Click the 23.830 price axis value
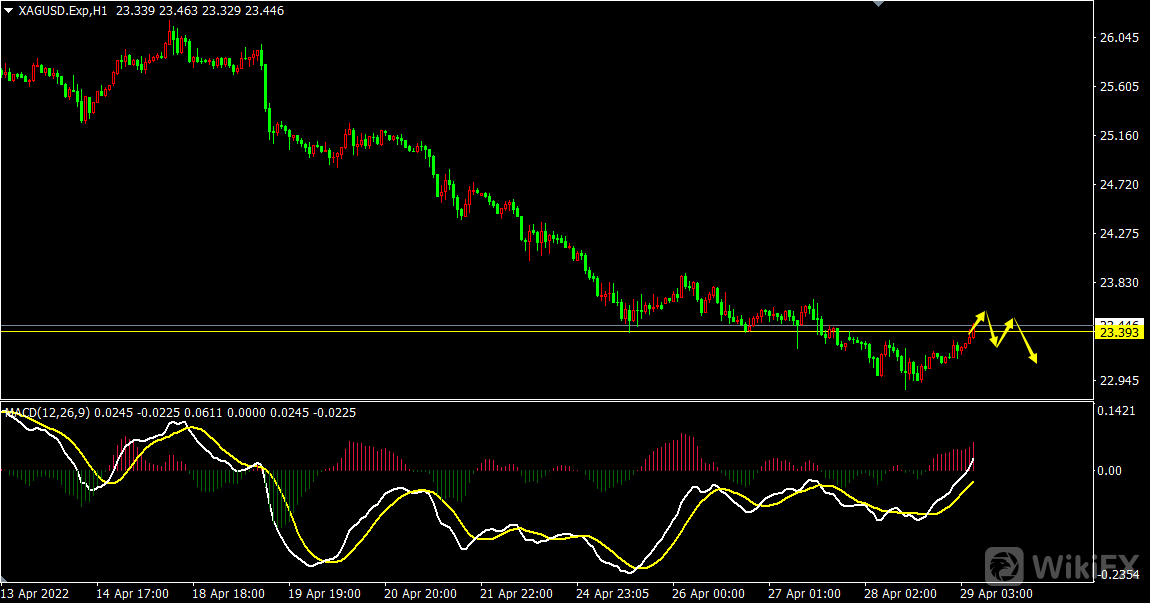This screenshot has height=603, width=1150. tap(1119, 283)
